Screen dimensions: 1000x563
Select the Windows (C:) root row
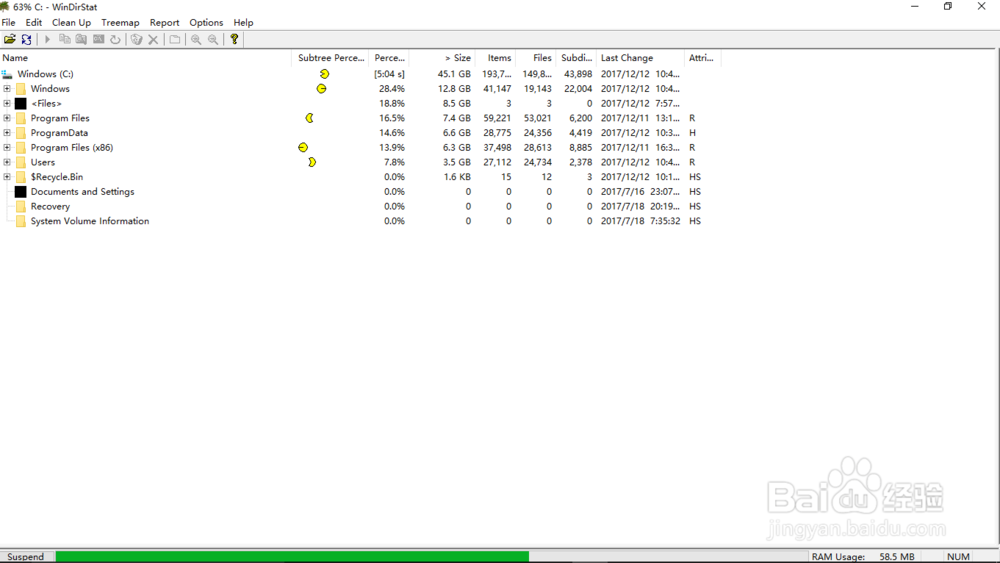tap(45, 74)
